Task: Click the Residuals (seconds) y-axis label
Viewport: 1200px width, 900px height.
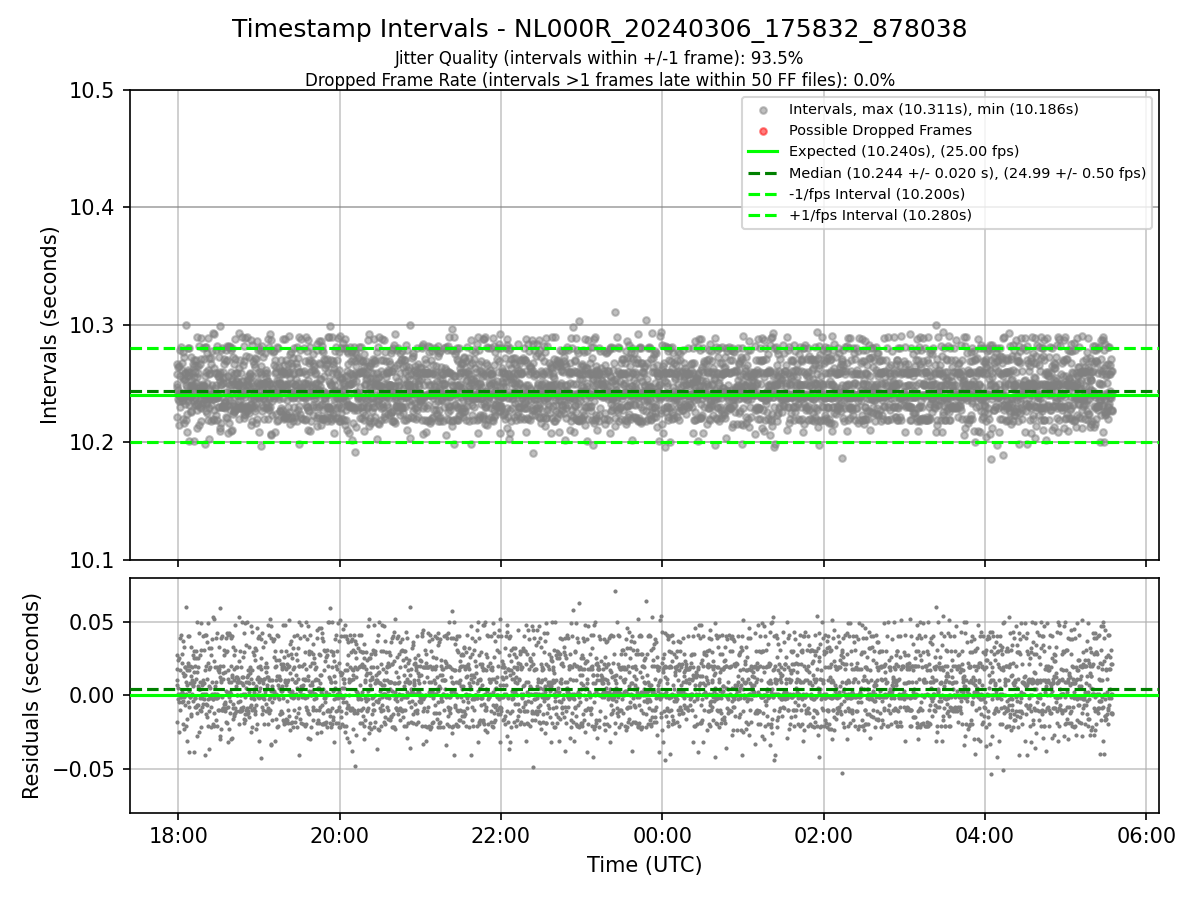Action: click(31, 696)
